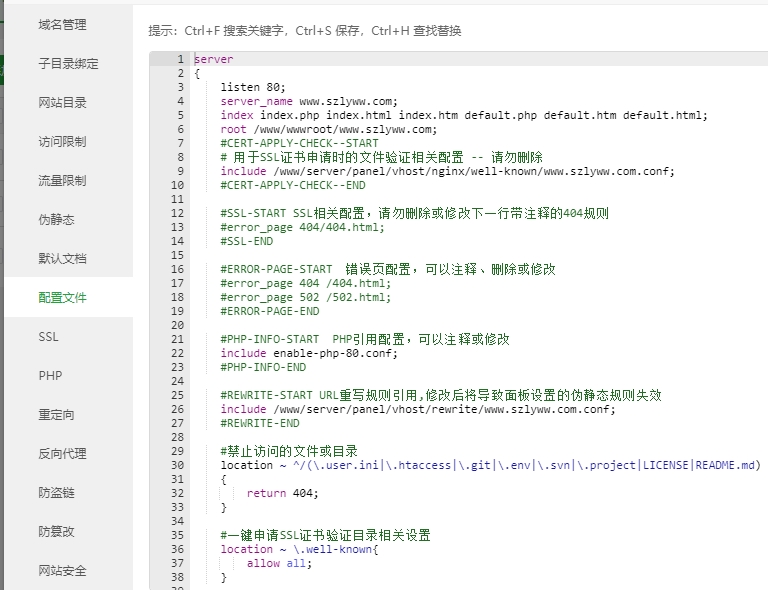Click #禁止访问的文件或目录 comment

[x=289, y=451]
